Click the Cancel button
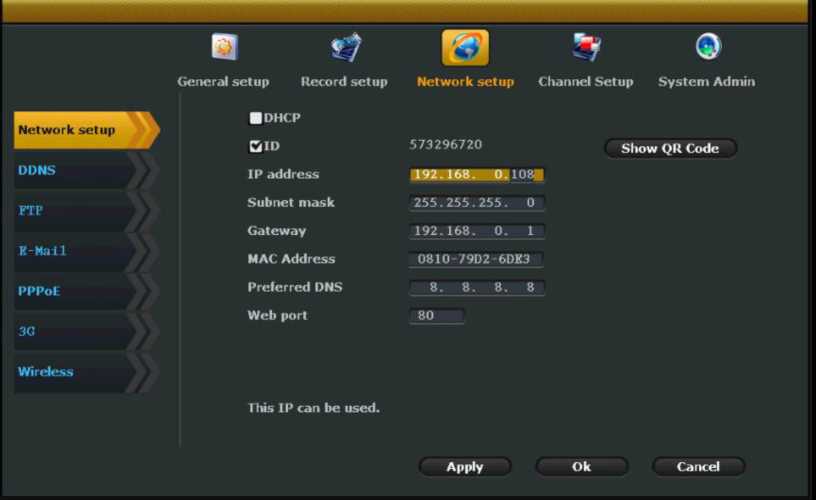The height and width of the screenshot is (500, 816). (698, 467)
